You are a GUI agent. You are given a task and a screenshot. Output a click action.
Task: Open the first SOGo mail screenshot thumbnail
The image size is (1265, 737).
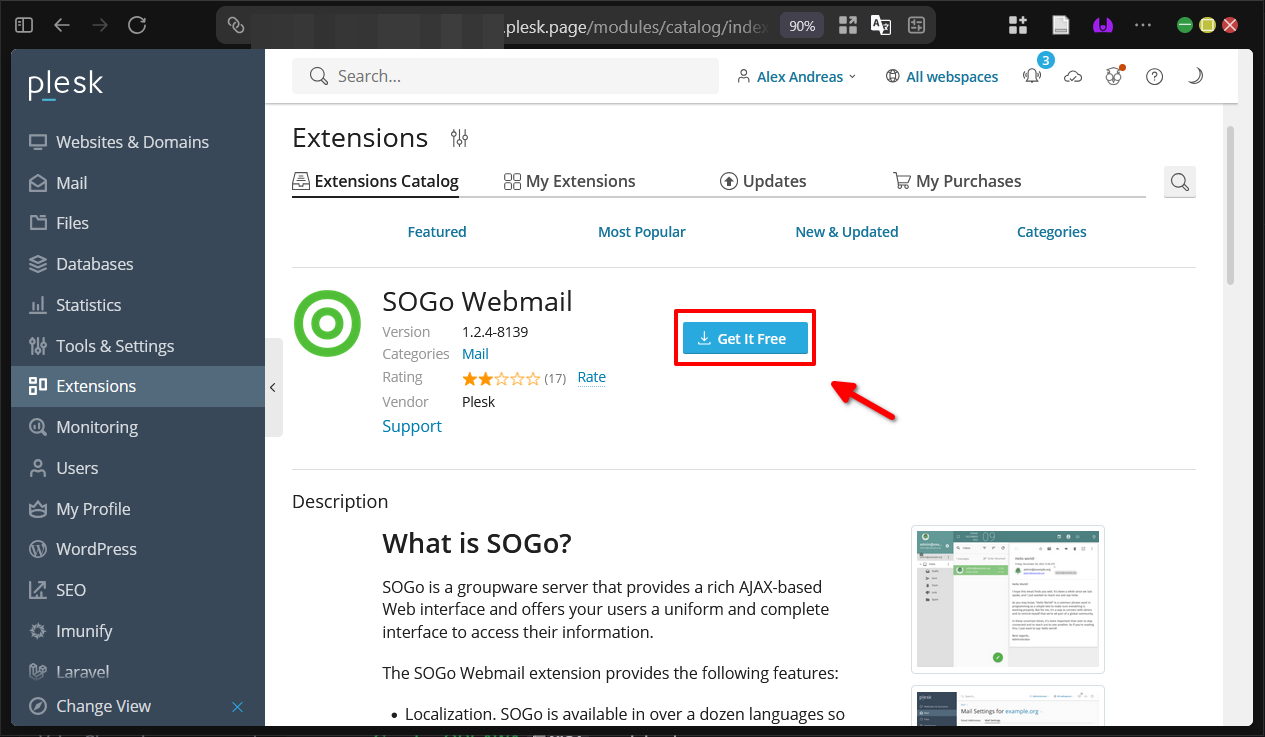tap(1008, 599)
